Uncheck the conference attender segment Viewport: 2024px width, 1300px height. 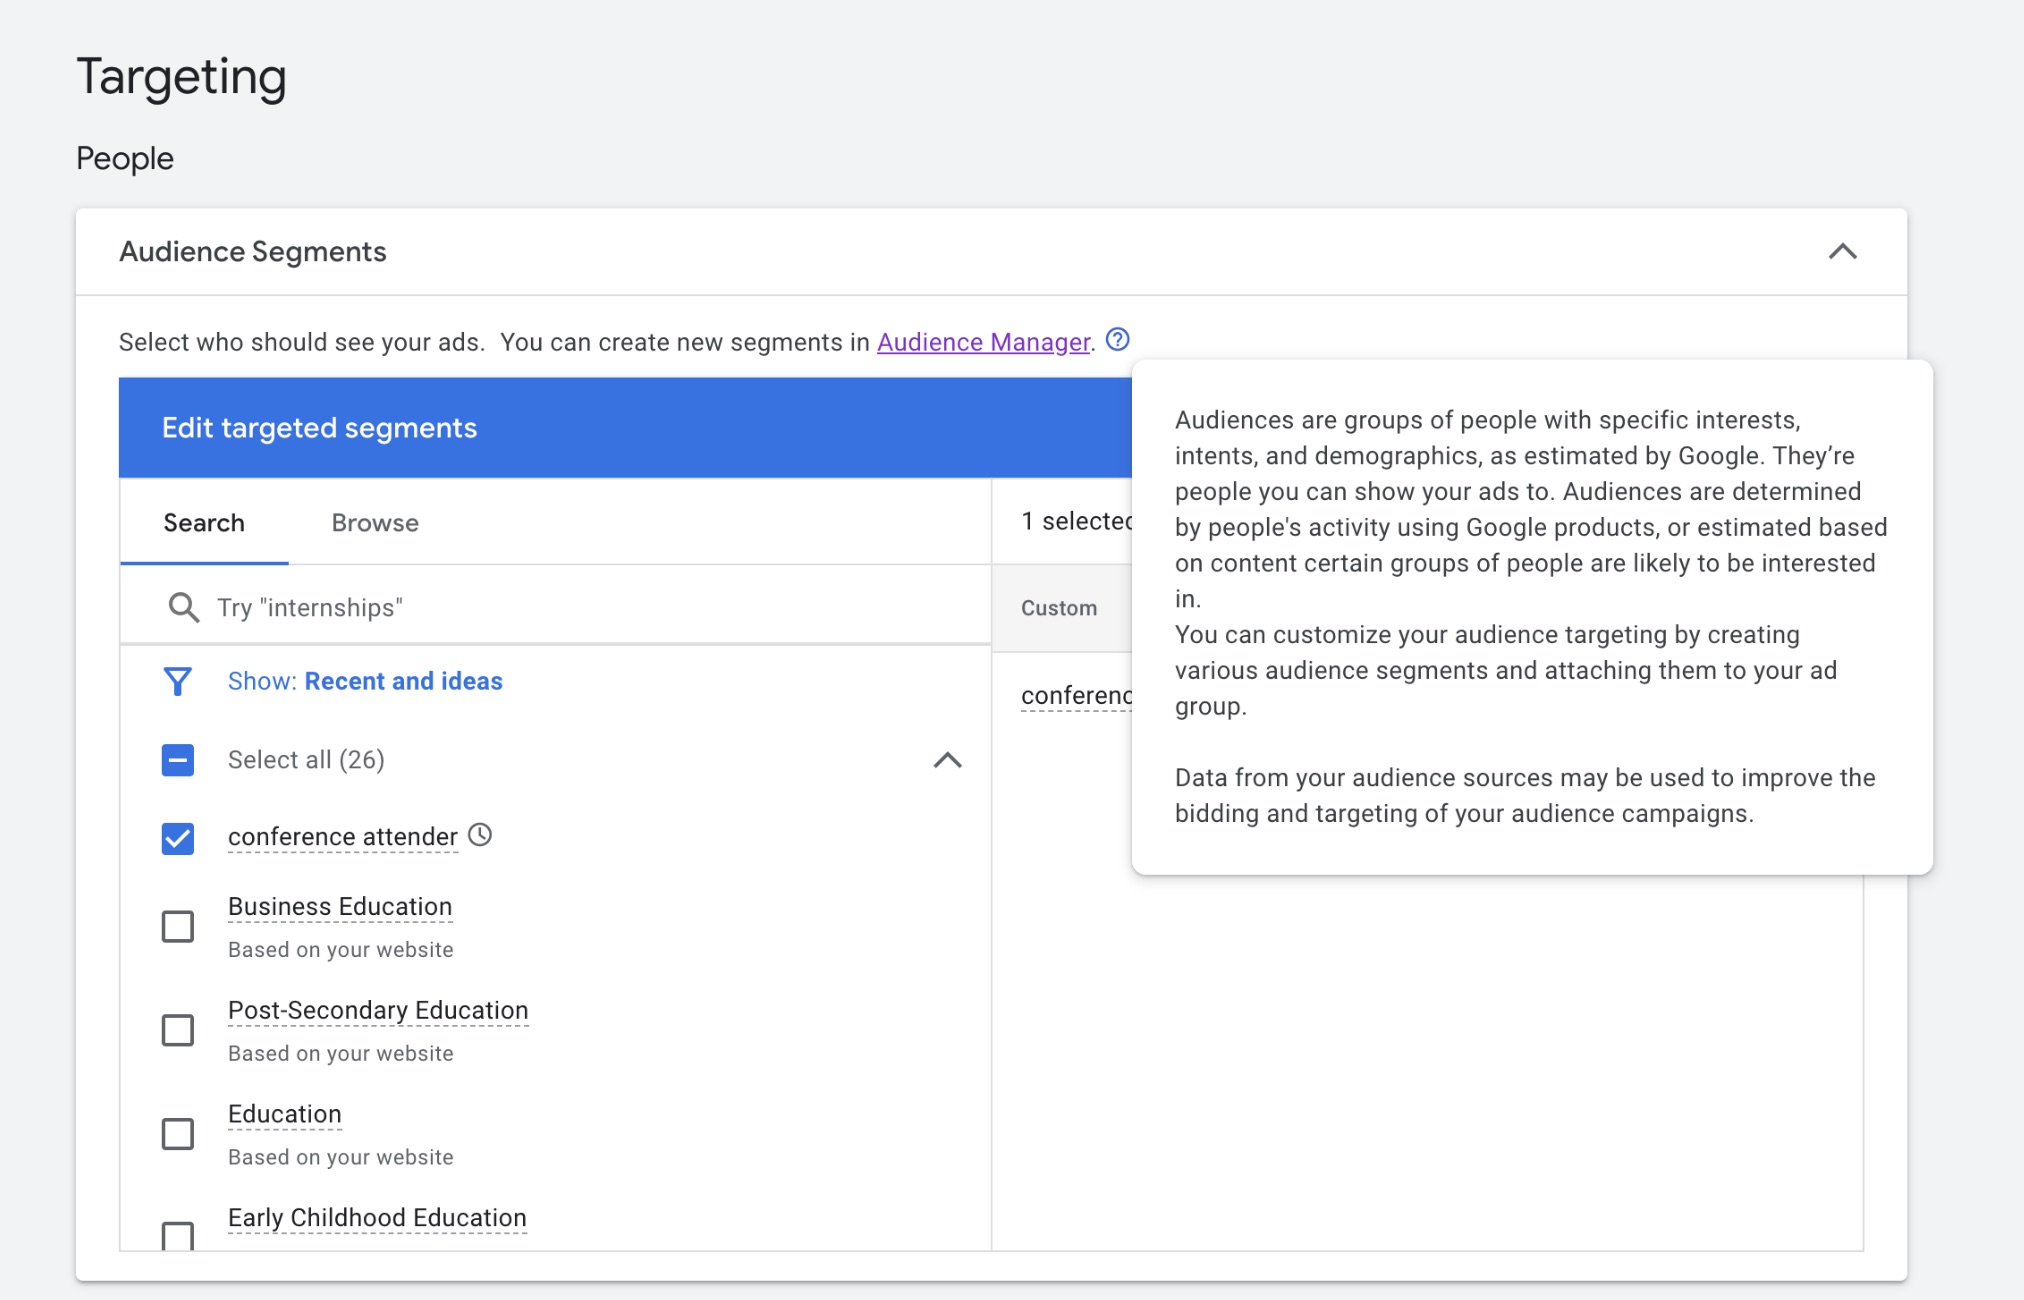coord(177,838)
